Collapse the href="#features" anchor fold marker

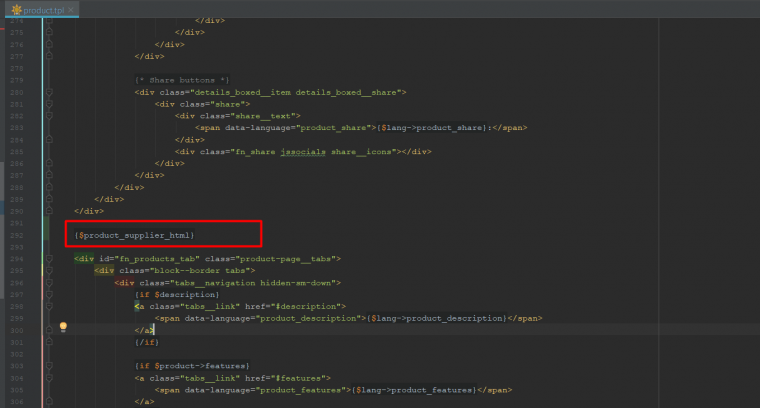pyautogui.click(x=50, y=378)
